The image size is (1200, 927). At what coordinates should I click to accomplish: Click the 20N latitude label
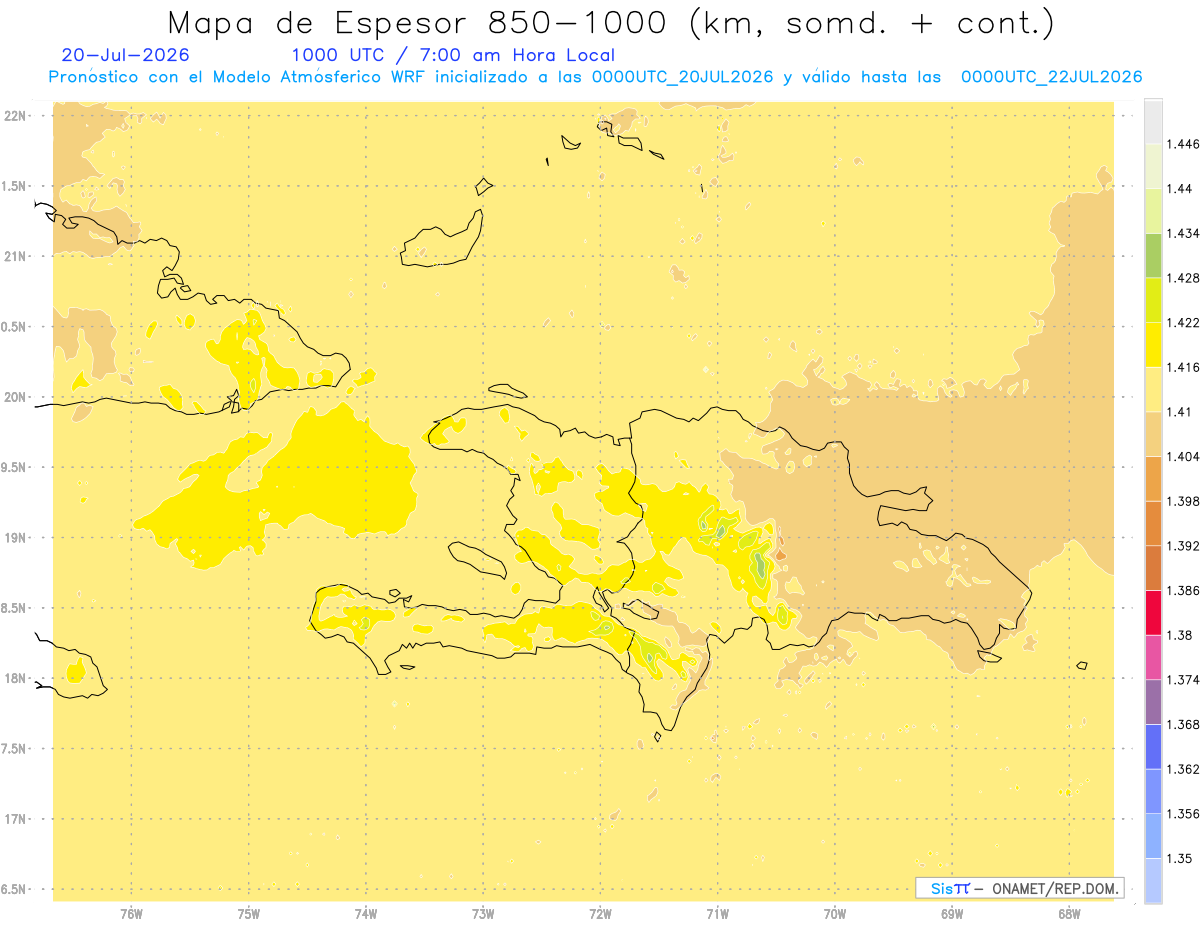pyautogui.click(x=16, y=397)
